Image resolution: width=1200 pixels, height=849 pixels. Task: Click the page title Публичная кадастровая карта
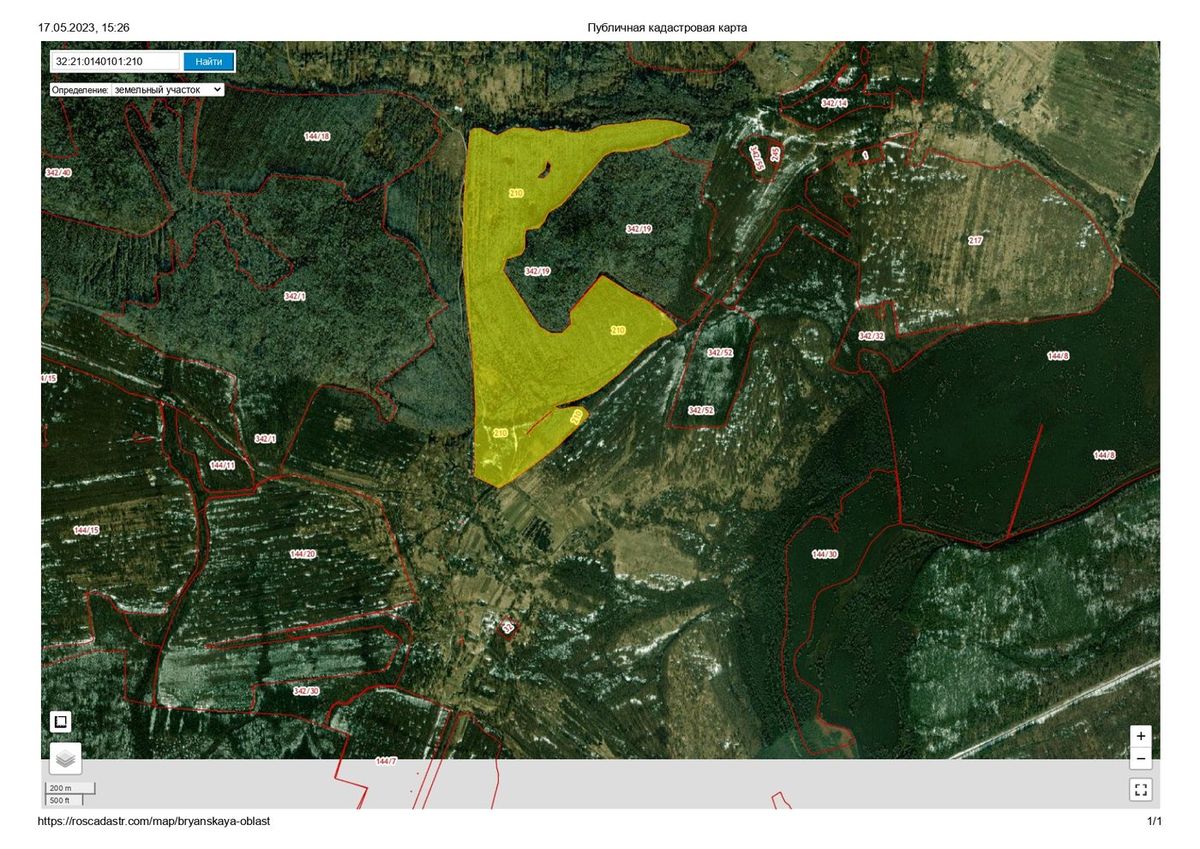pos(667,27)
